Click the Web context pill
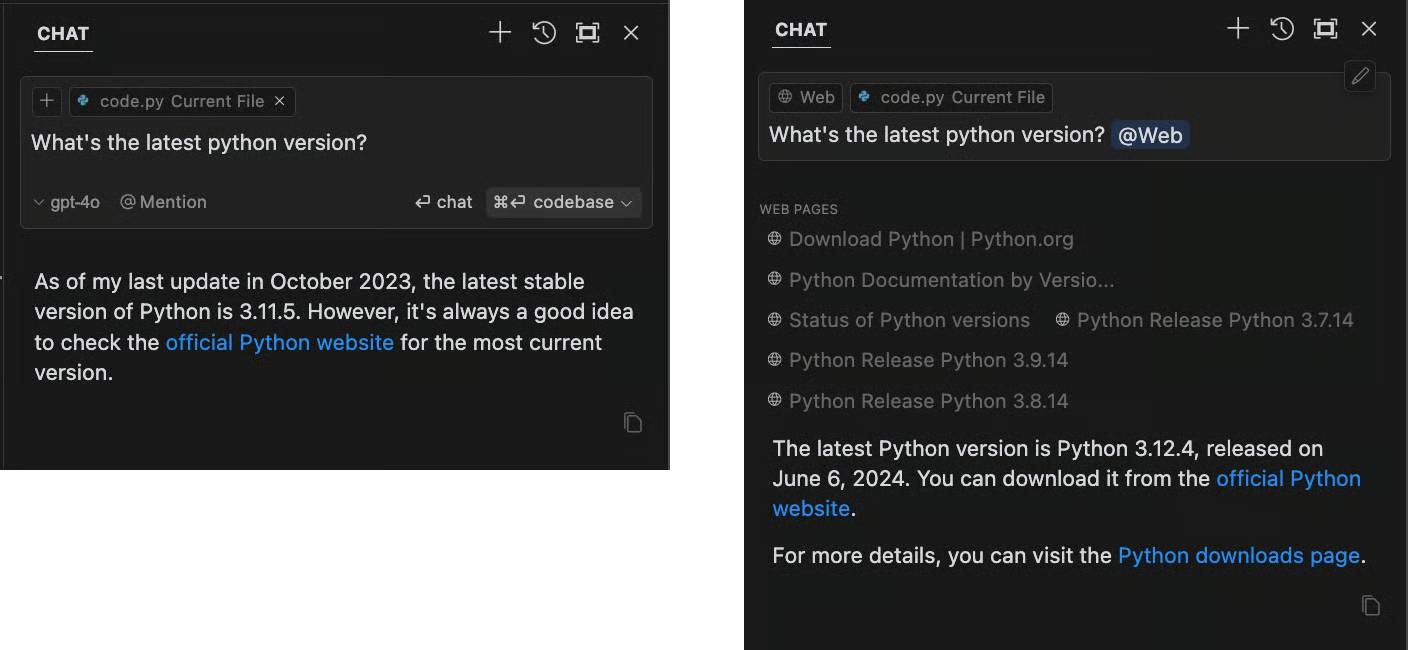This screenshot has width=1408, height=650. (x=805, y=97)
